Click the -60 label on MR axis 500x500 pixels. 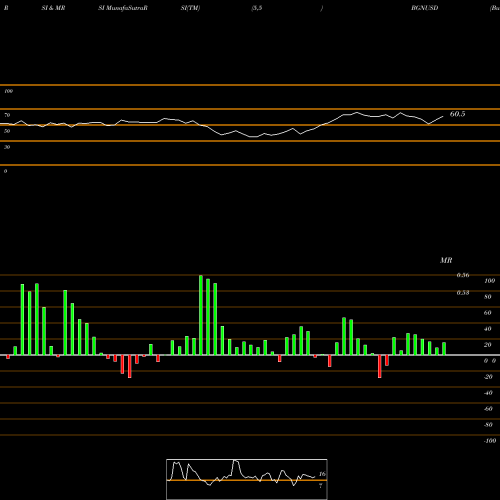[488, 409]
